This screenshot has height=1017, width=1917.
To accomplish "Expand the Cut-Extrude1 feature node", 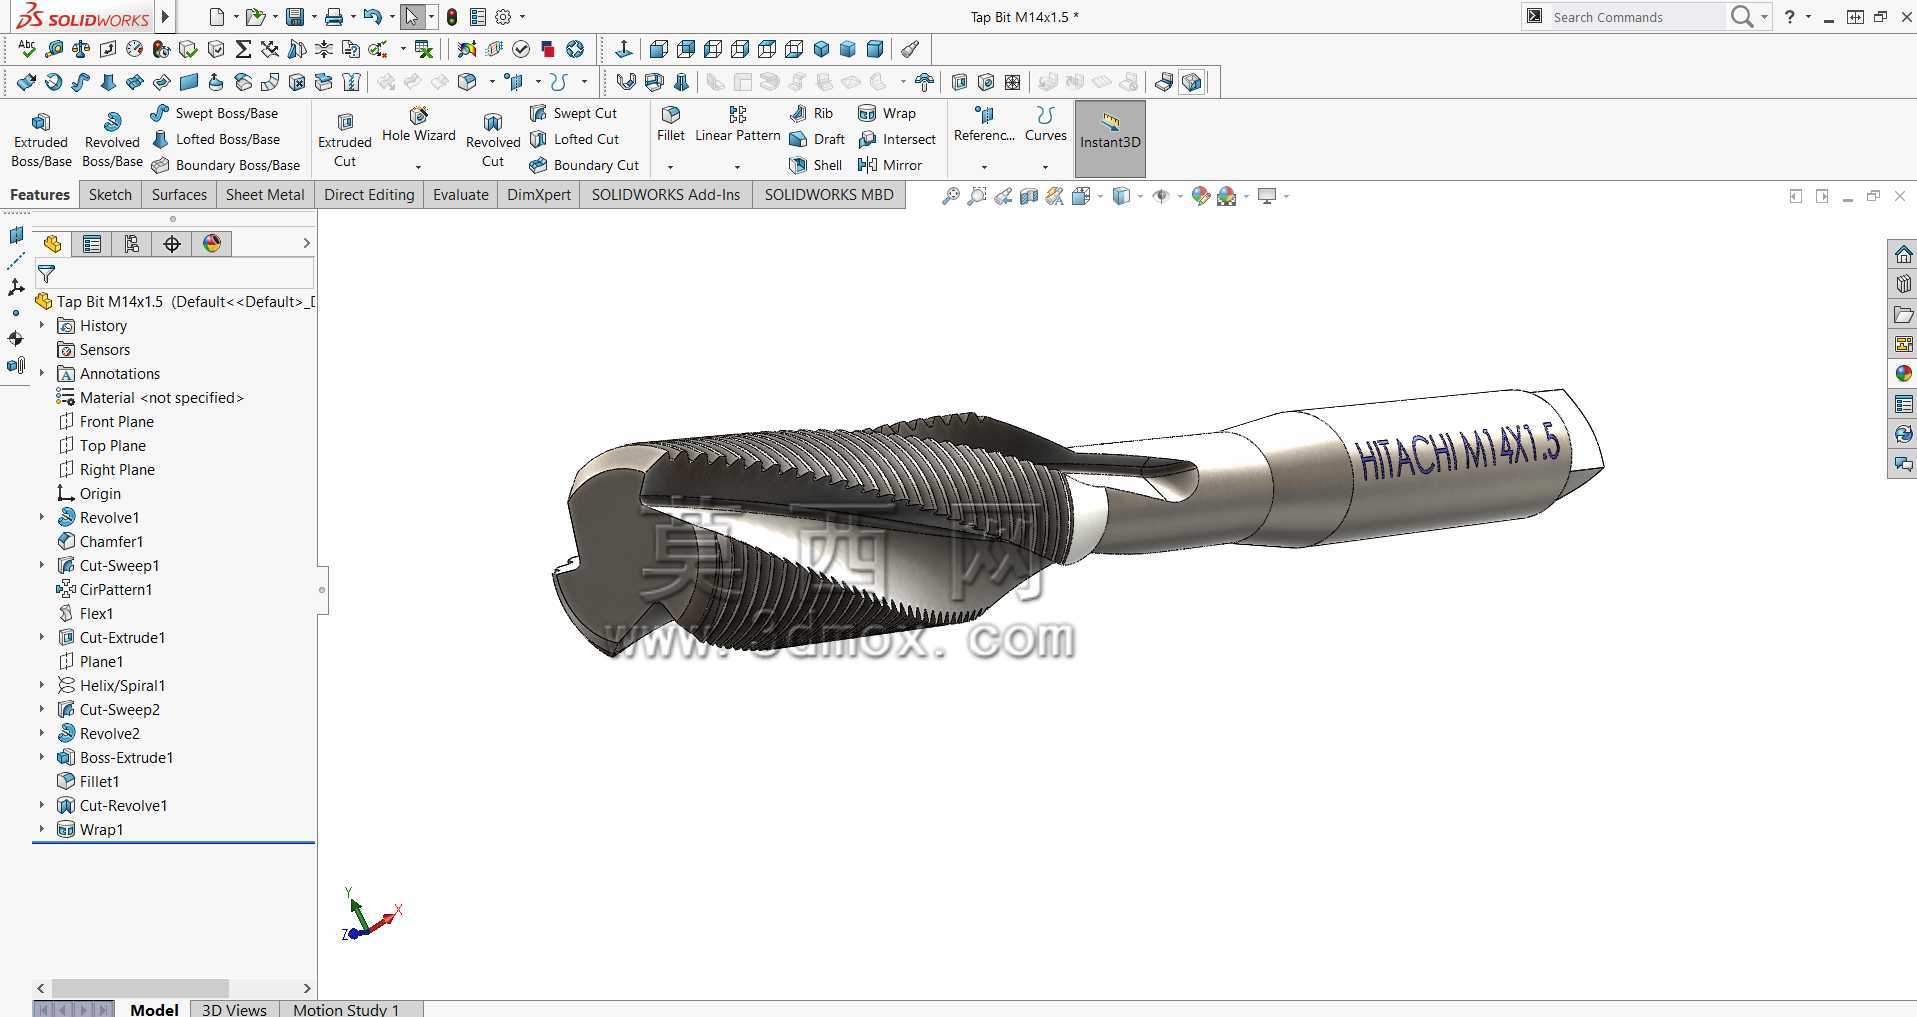I will pyautogui.click(x=42, y=637).
